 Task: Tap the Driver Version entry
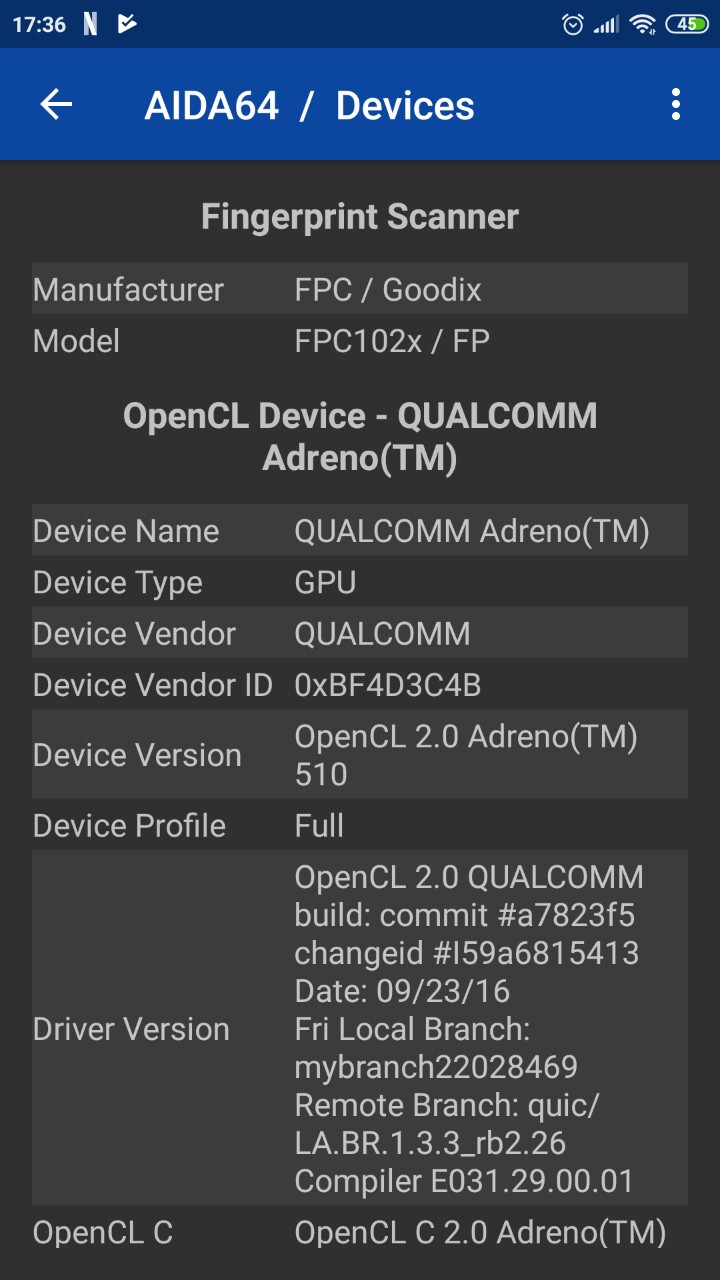pos(360,1029)
